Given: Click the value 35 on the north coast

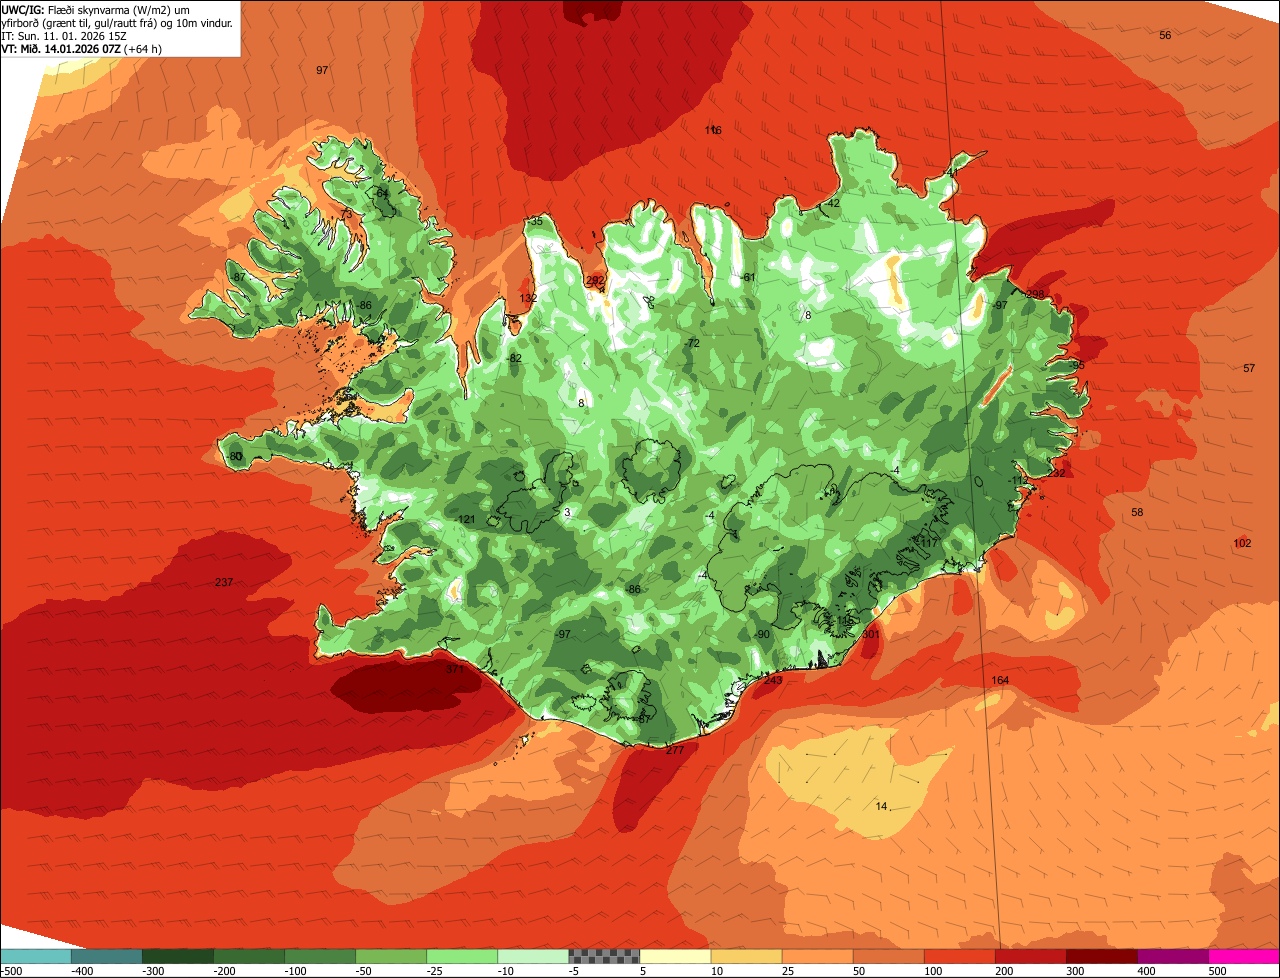Looking at the screenshot, I should [x=537, y=222].
